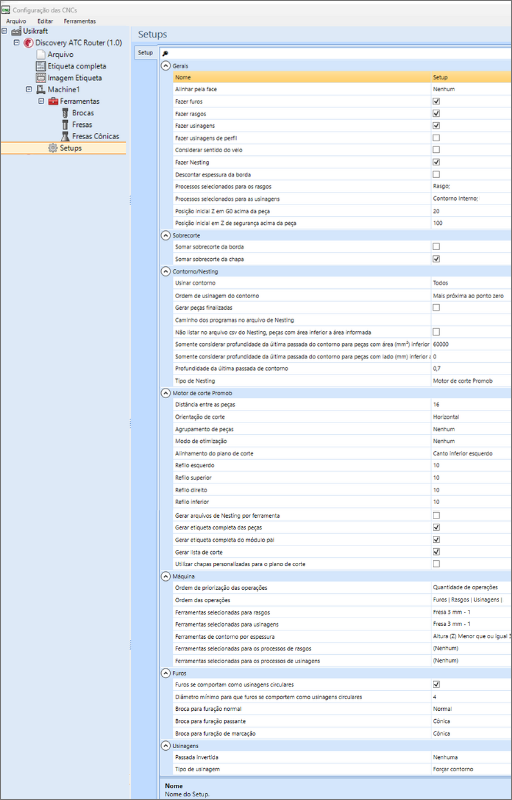This screenshot has height=800, width=512.
Task: Collapse the Ferramentas tree node
Action: click(x=41, y=101)
